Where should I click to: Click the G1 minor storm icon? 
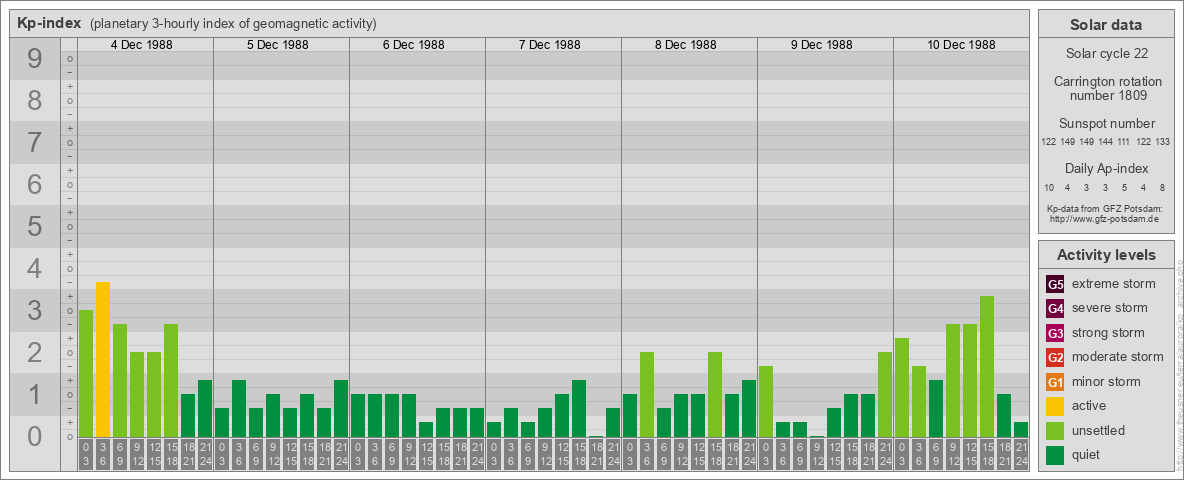coord(1055,382)
